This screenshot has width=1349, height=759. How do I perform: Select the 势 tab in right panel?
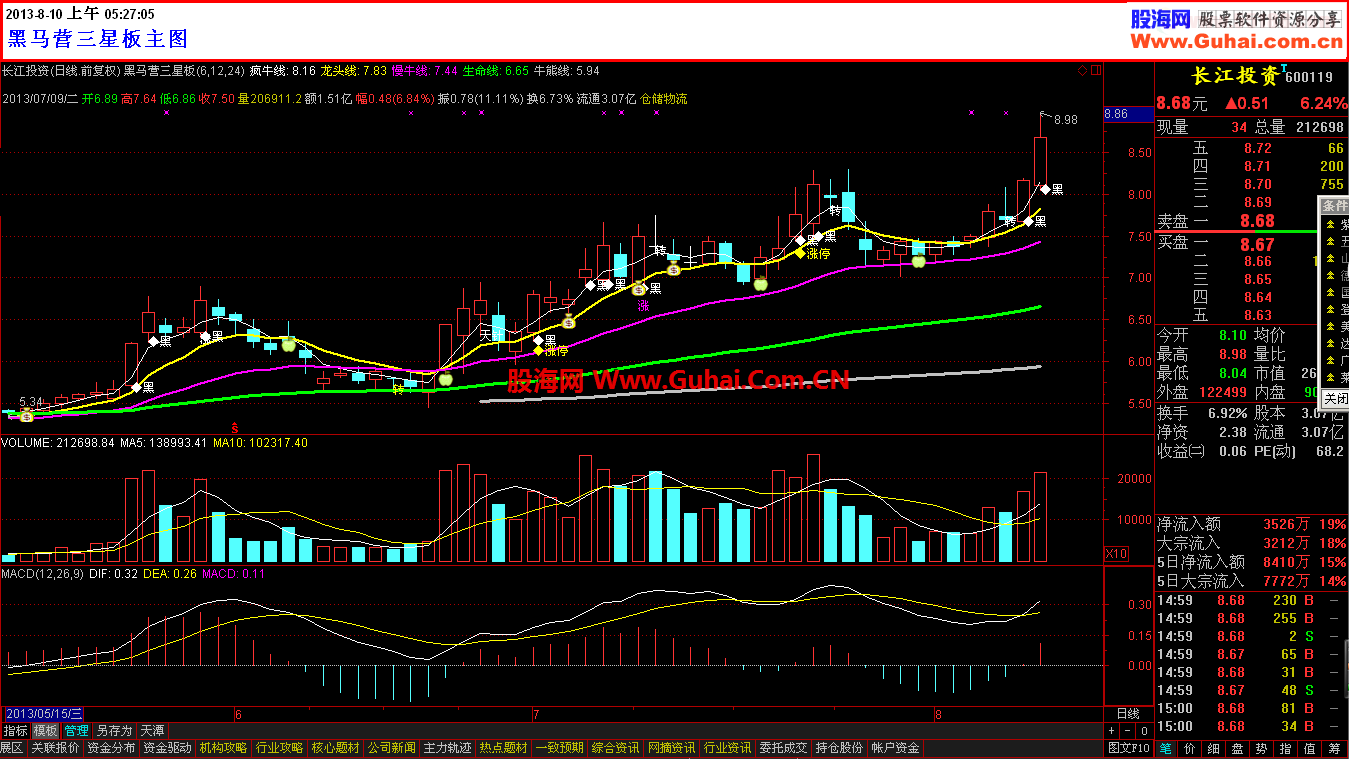click(1261, 748)
